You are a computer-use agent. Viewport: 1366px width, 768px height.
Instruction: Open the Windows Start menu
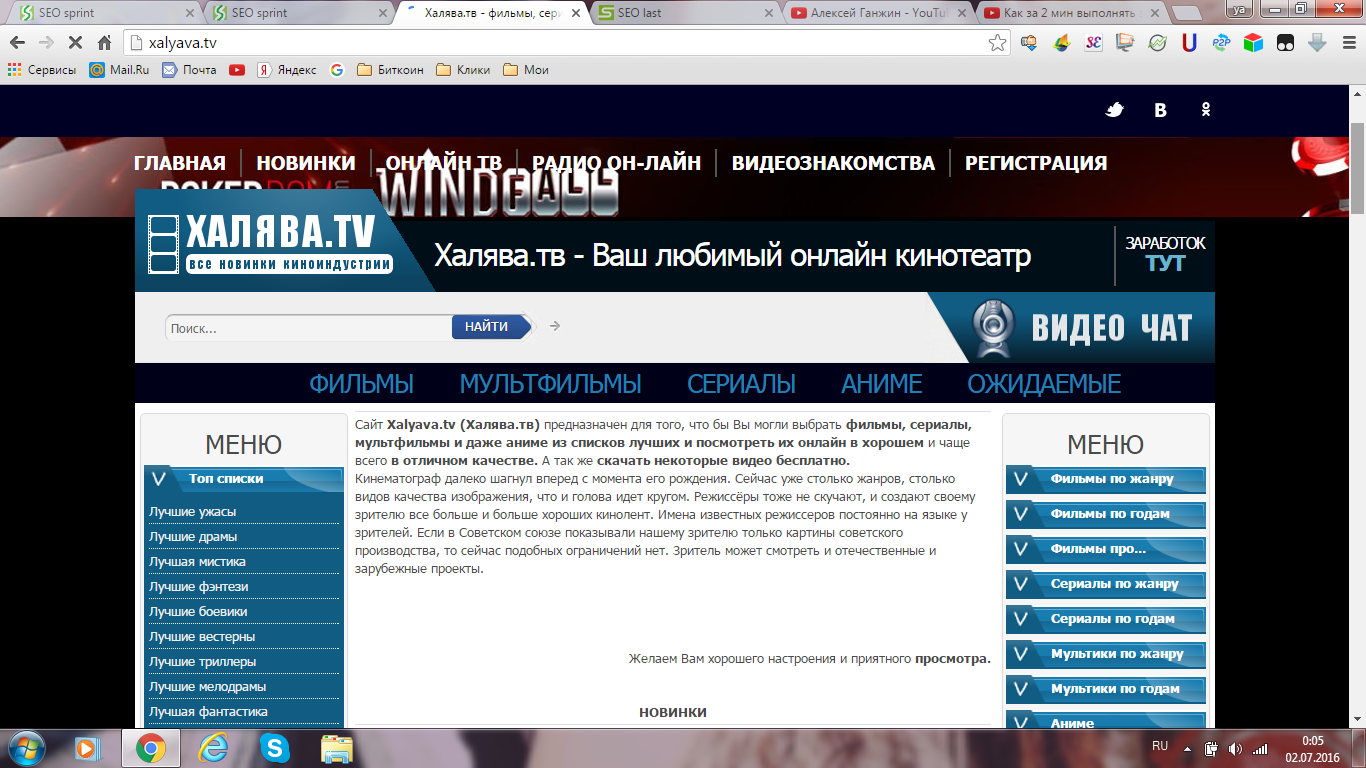(26, 748)
